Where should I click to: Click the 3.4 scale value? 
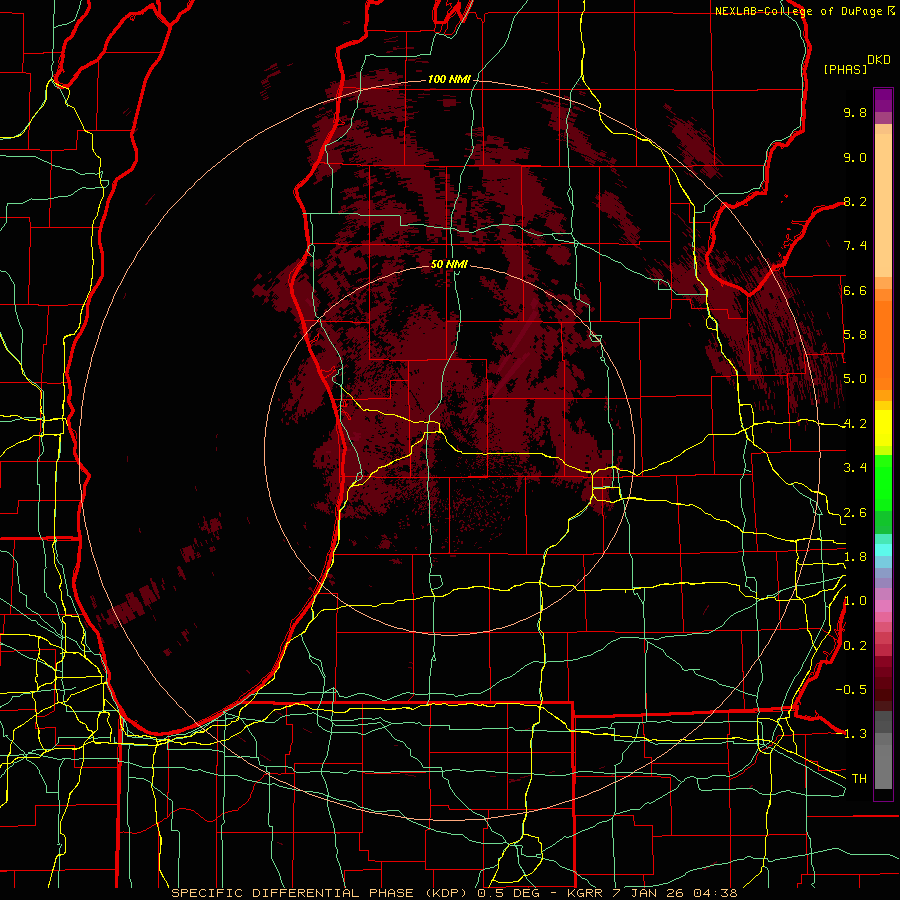(855, 468)
